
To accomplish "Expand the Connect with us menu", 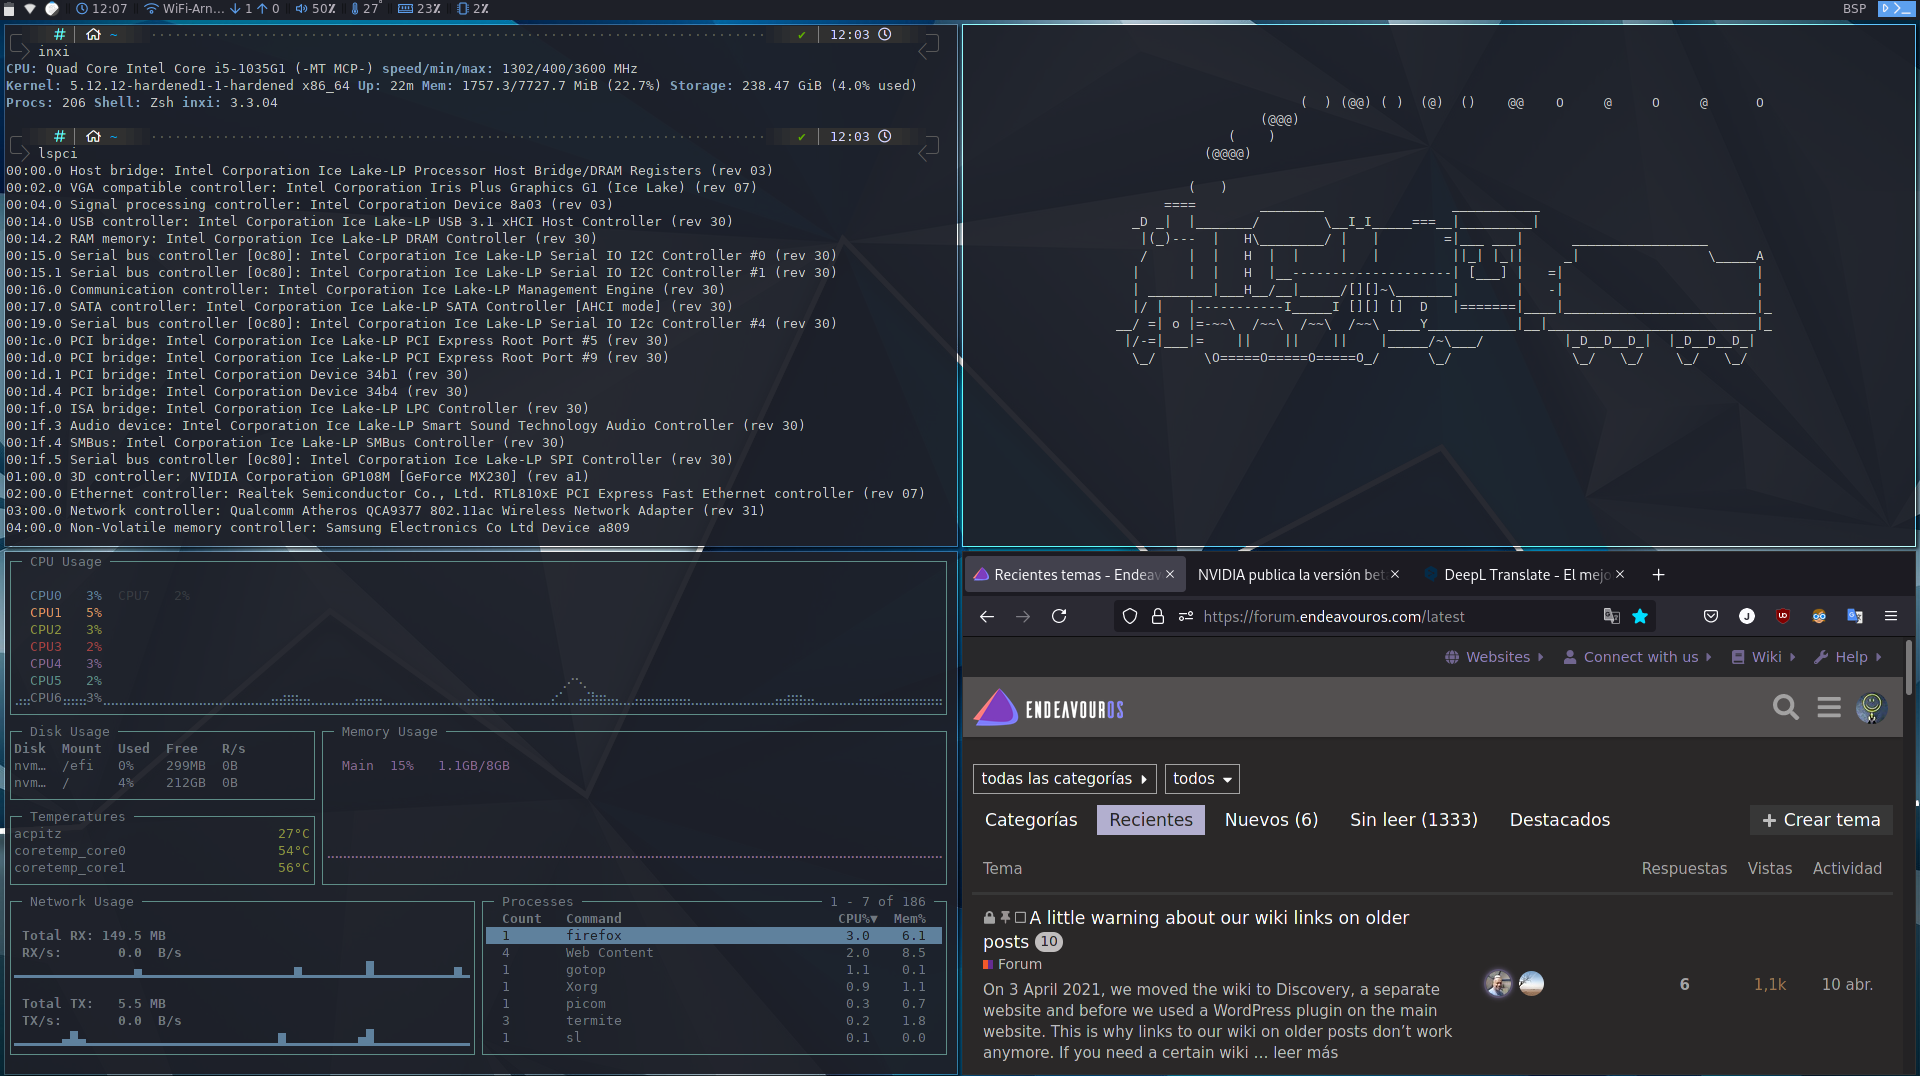I will [x=1637, y=657].
